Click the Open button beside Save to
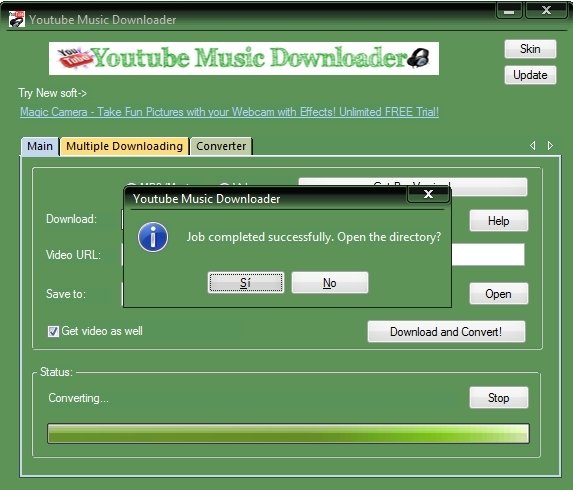573x490 pixels. [x=498, y=294]
